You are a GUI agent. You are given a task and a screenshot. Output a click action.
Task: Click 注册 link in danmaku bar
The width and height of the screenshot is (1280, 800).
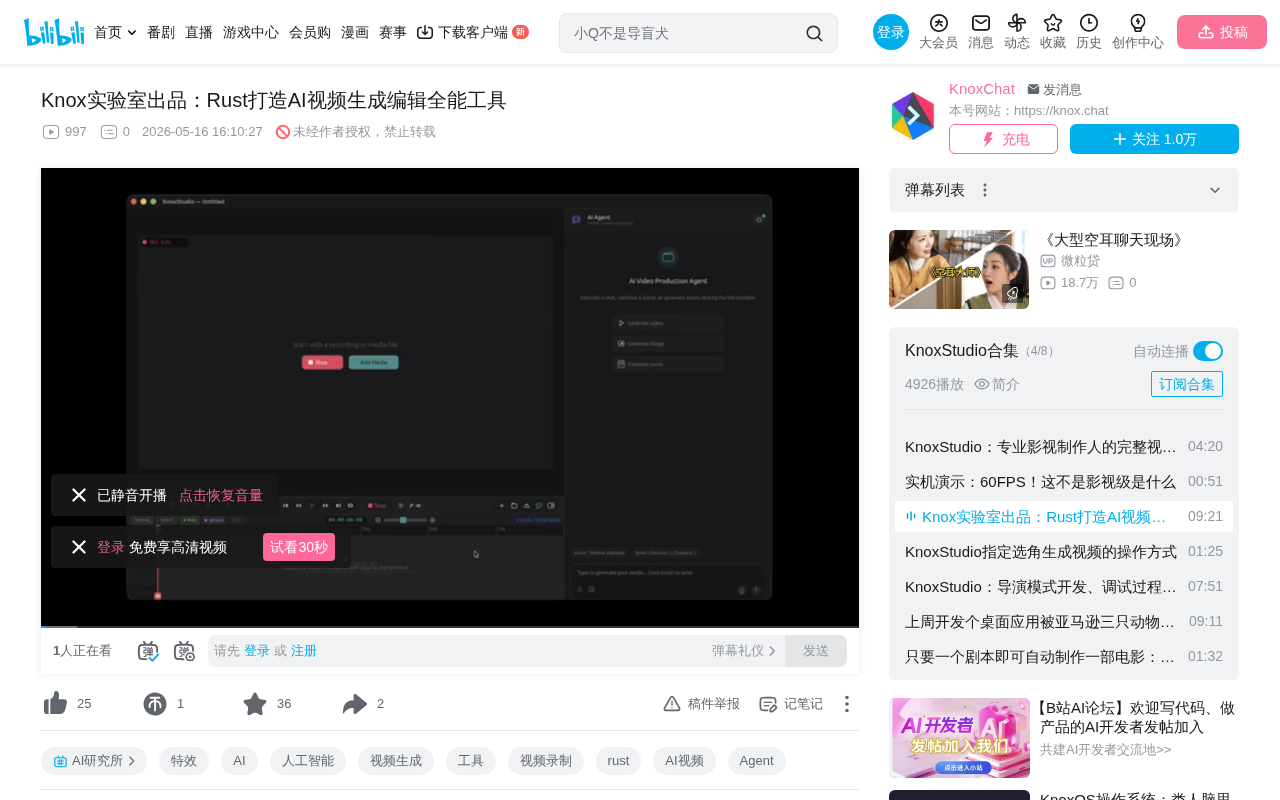(x=304, y=651)
